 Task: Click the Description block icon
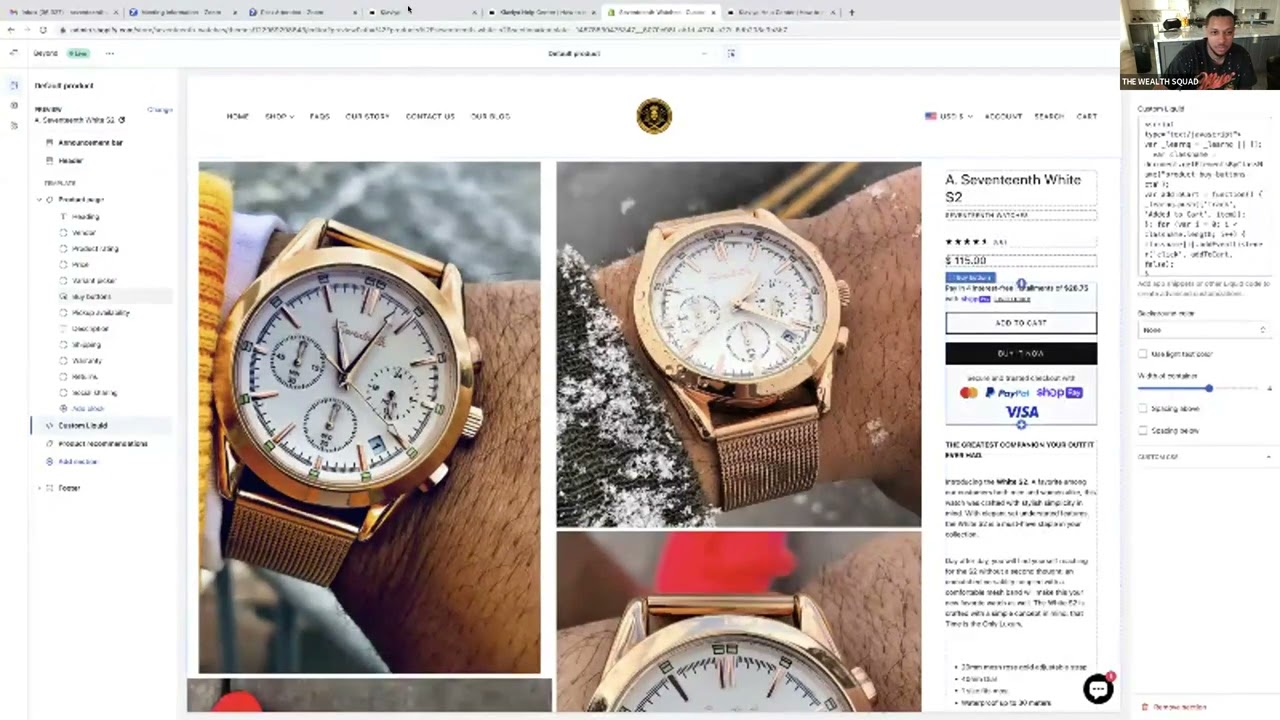click(x=63, y=328)
